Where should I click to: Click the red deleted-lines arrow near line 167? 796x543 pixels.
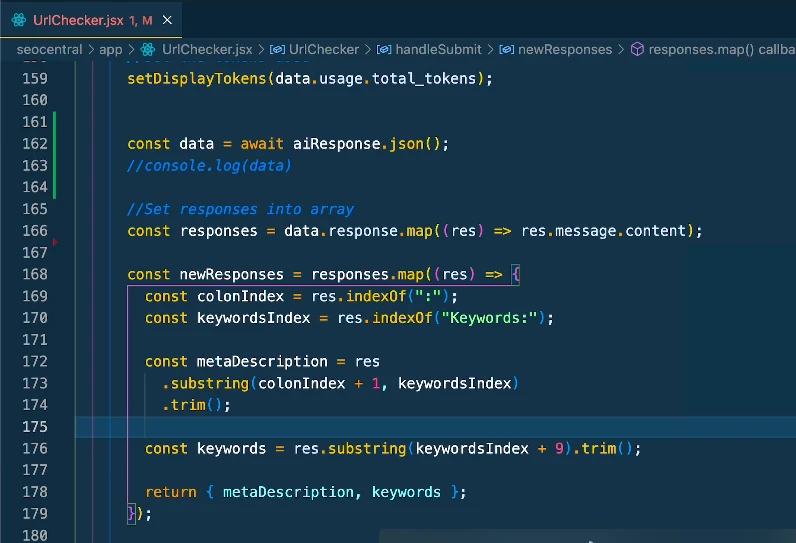[x=53, y=243]
